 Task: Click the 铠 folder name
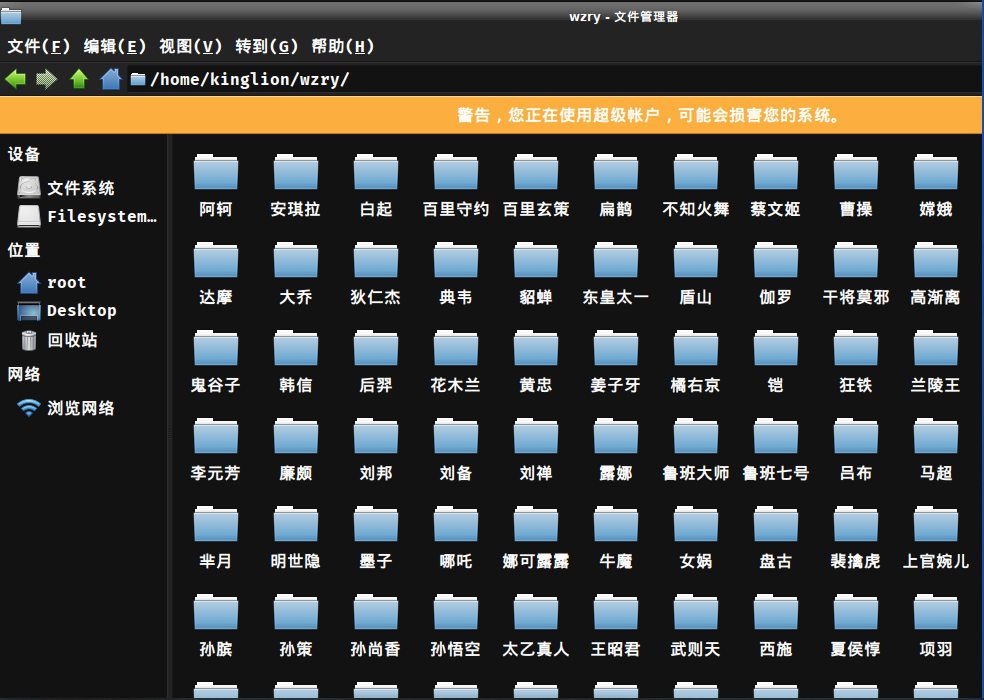click(x=776, y=385)
